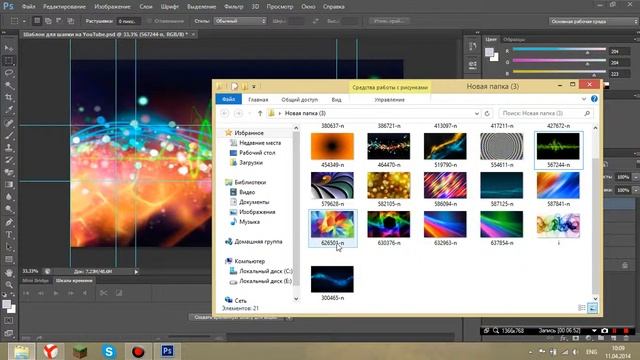640x360 pixels.
Task: Select the Pen tool
Action: coord(9,222)
